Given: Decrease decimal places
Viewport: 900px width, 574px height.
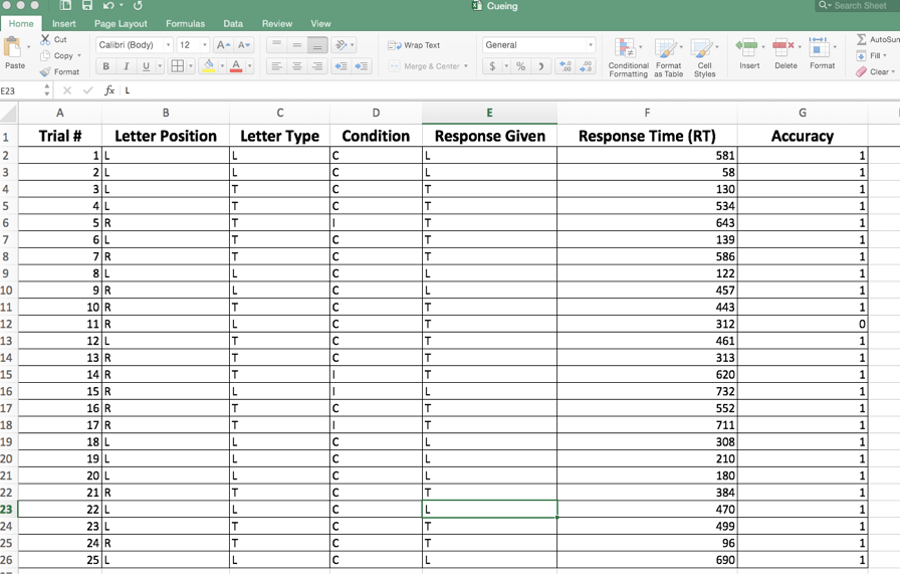Looking at the screenshot, I should (586, 66).
